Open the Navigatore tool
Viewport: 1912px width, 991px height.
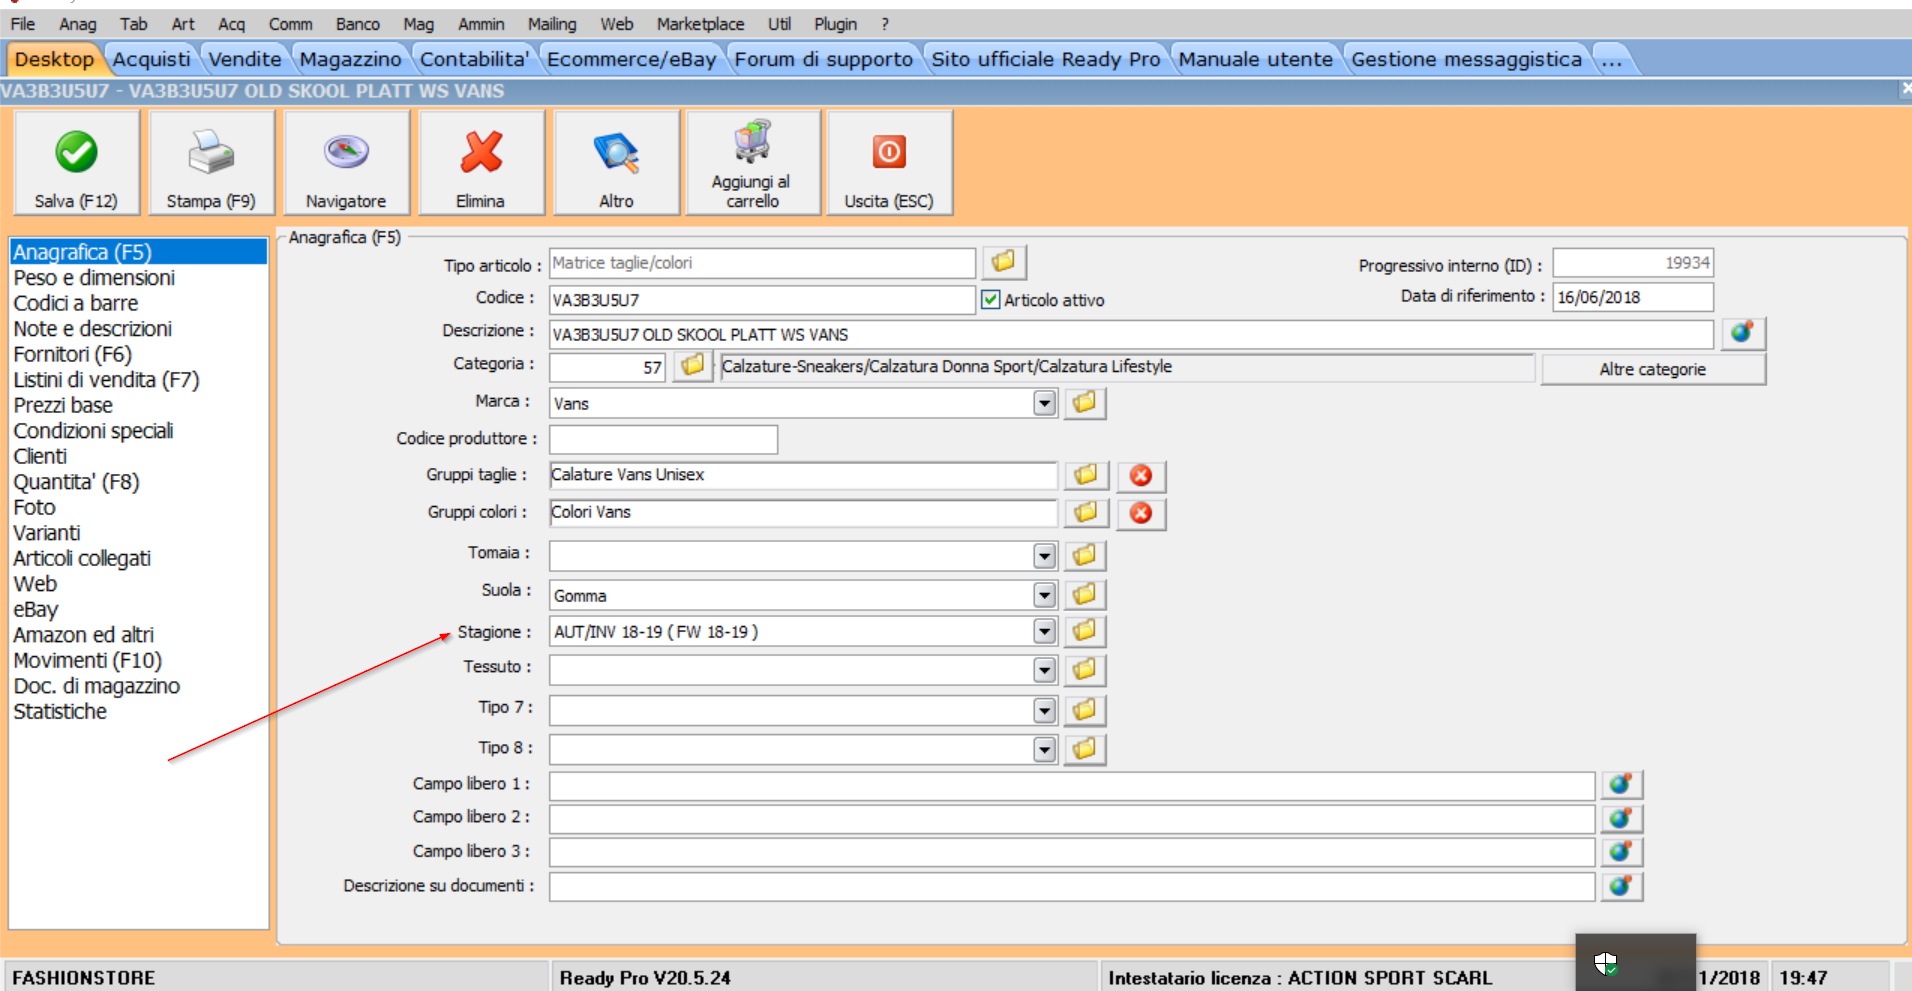coord(346,162)
